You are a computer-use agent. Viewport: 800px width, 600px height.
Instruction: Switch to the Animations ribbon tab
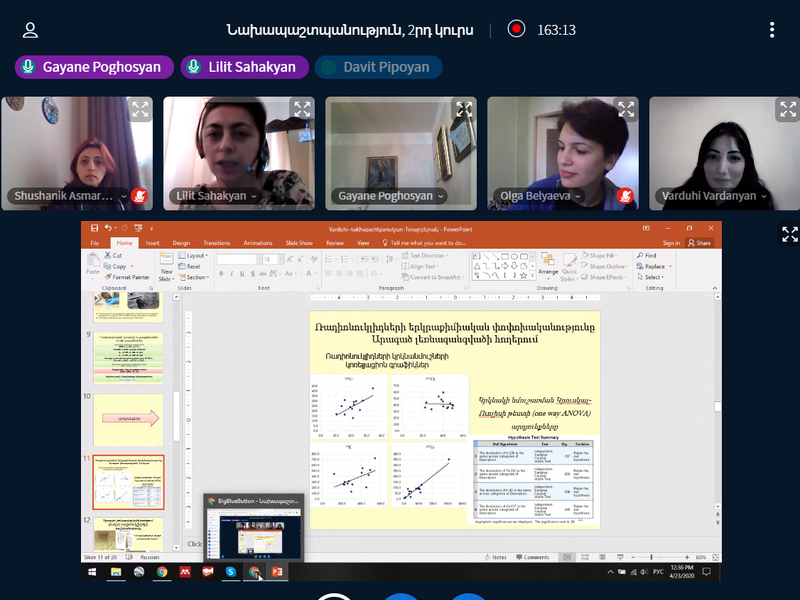tap(258, 243)
